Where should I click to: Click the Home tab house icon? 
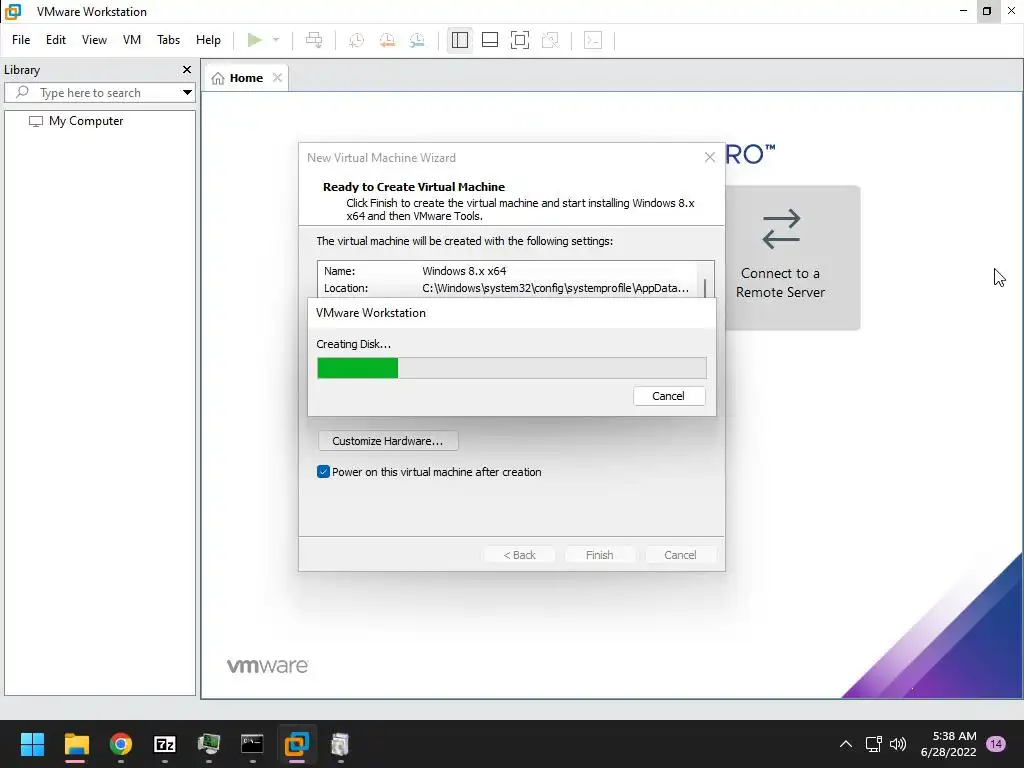point(218,78)
